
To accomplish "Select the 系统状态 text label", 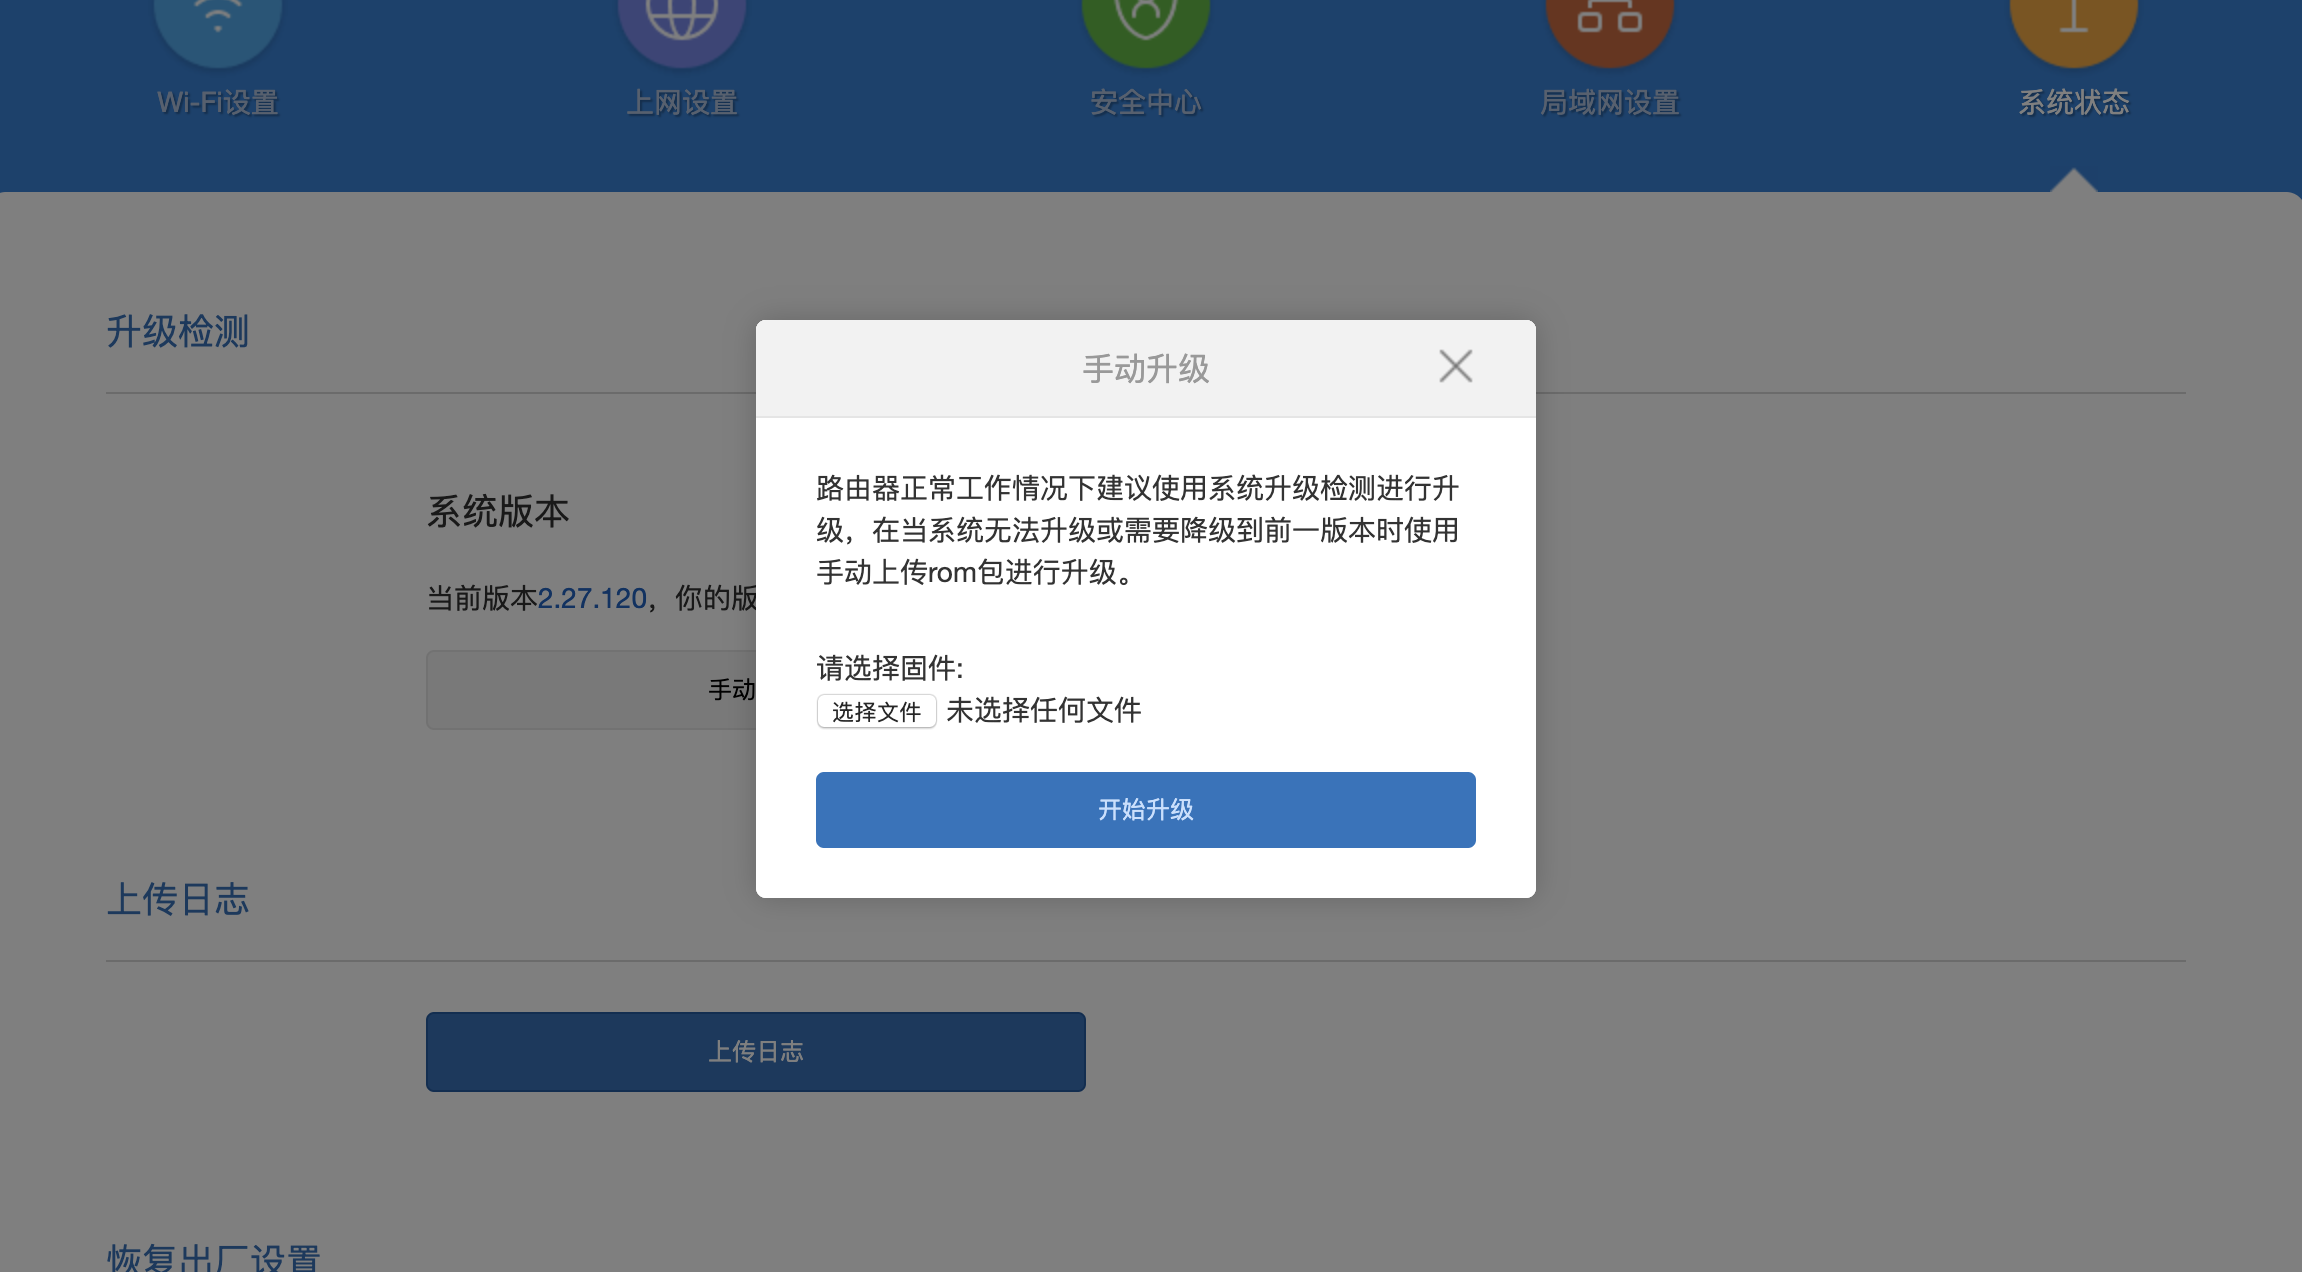I will point(2074,102).
